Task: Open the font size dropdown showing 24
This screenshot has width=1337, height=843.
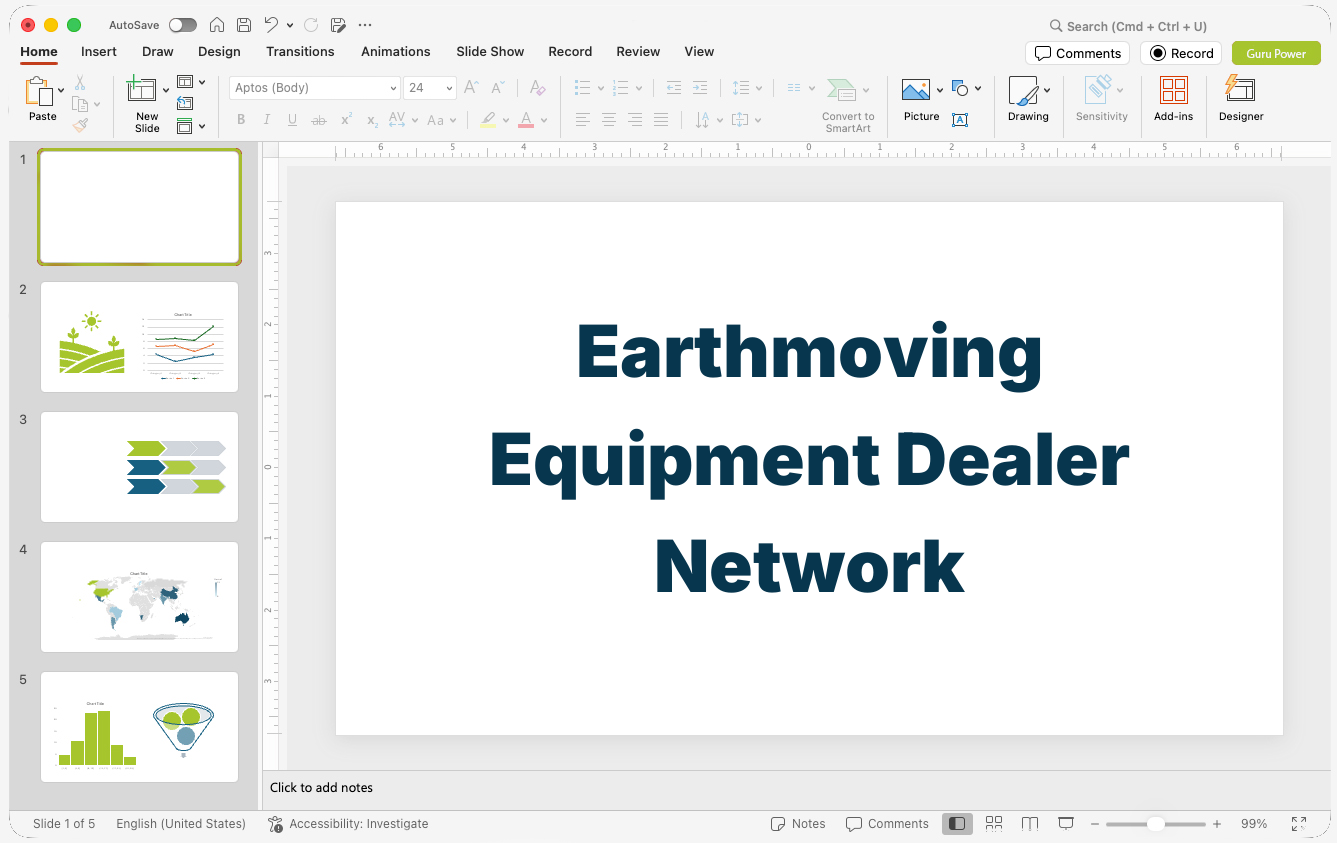Action: tap(430, 88)
